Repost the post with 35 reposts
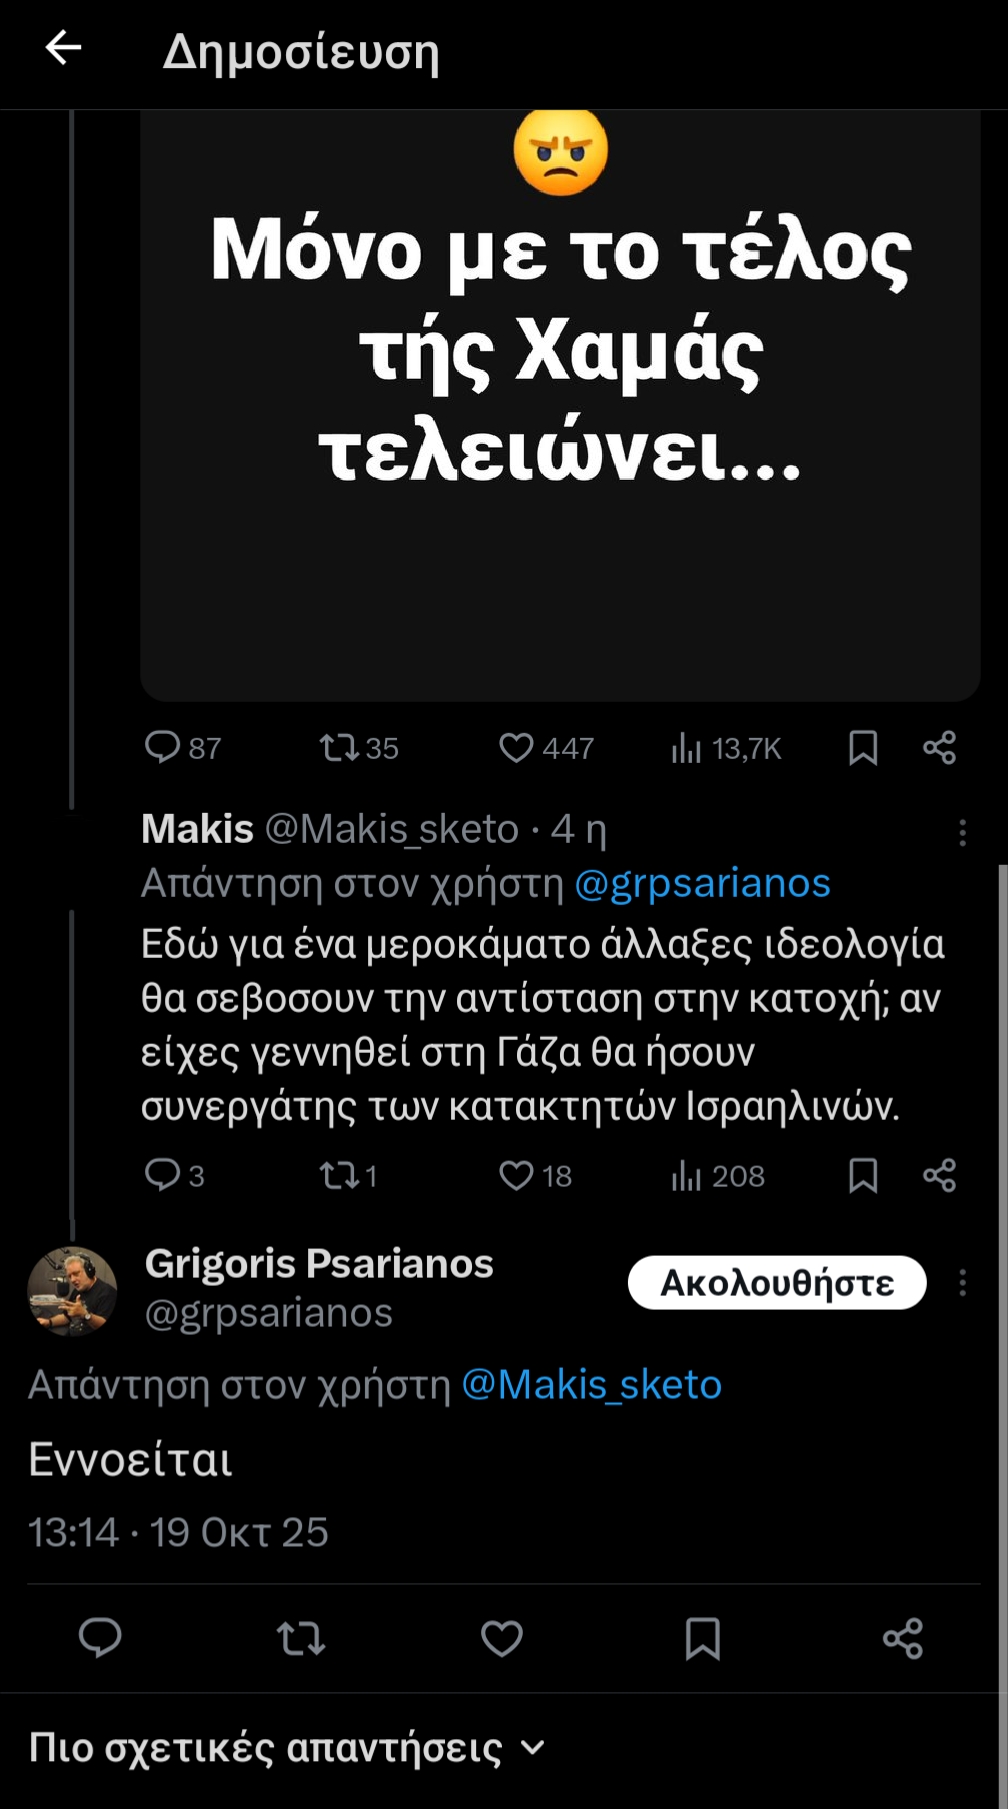 click(340, 747)
